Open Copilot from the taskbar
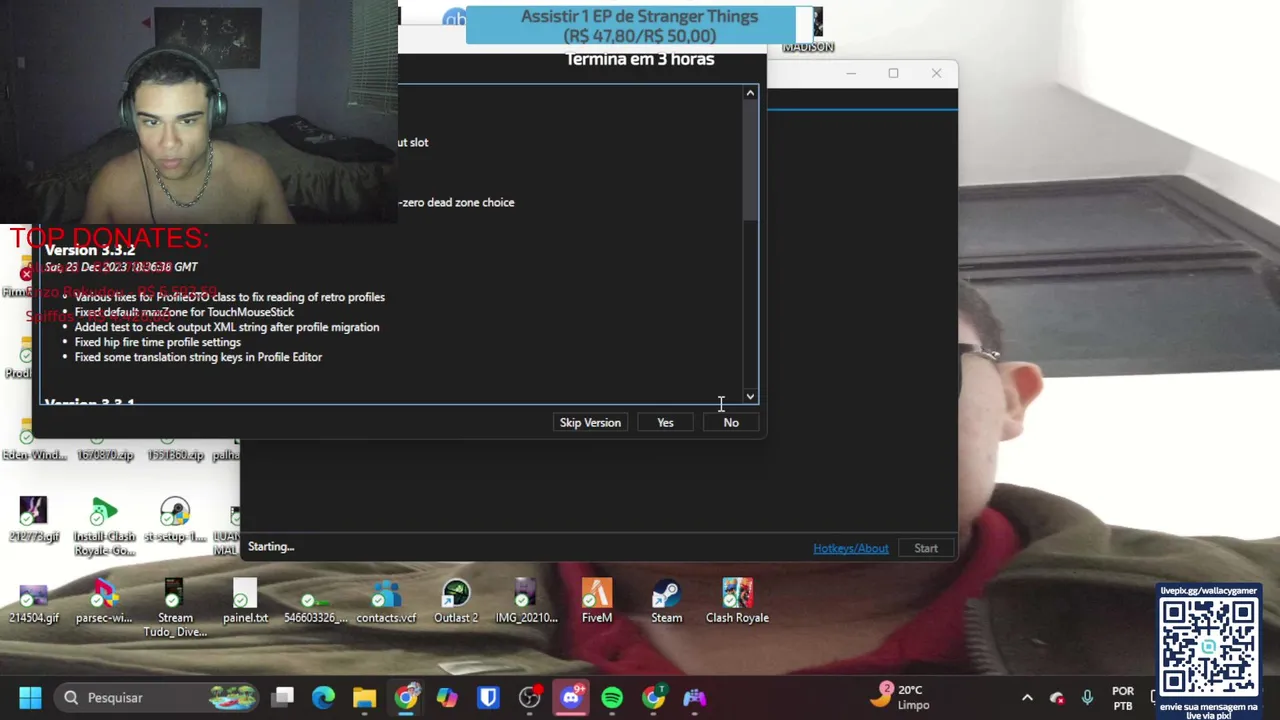Image resolution: width=1280 pixels, height=720 pixels. click(447, 697)
